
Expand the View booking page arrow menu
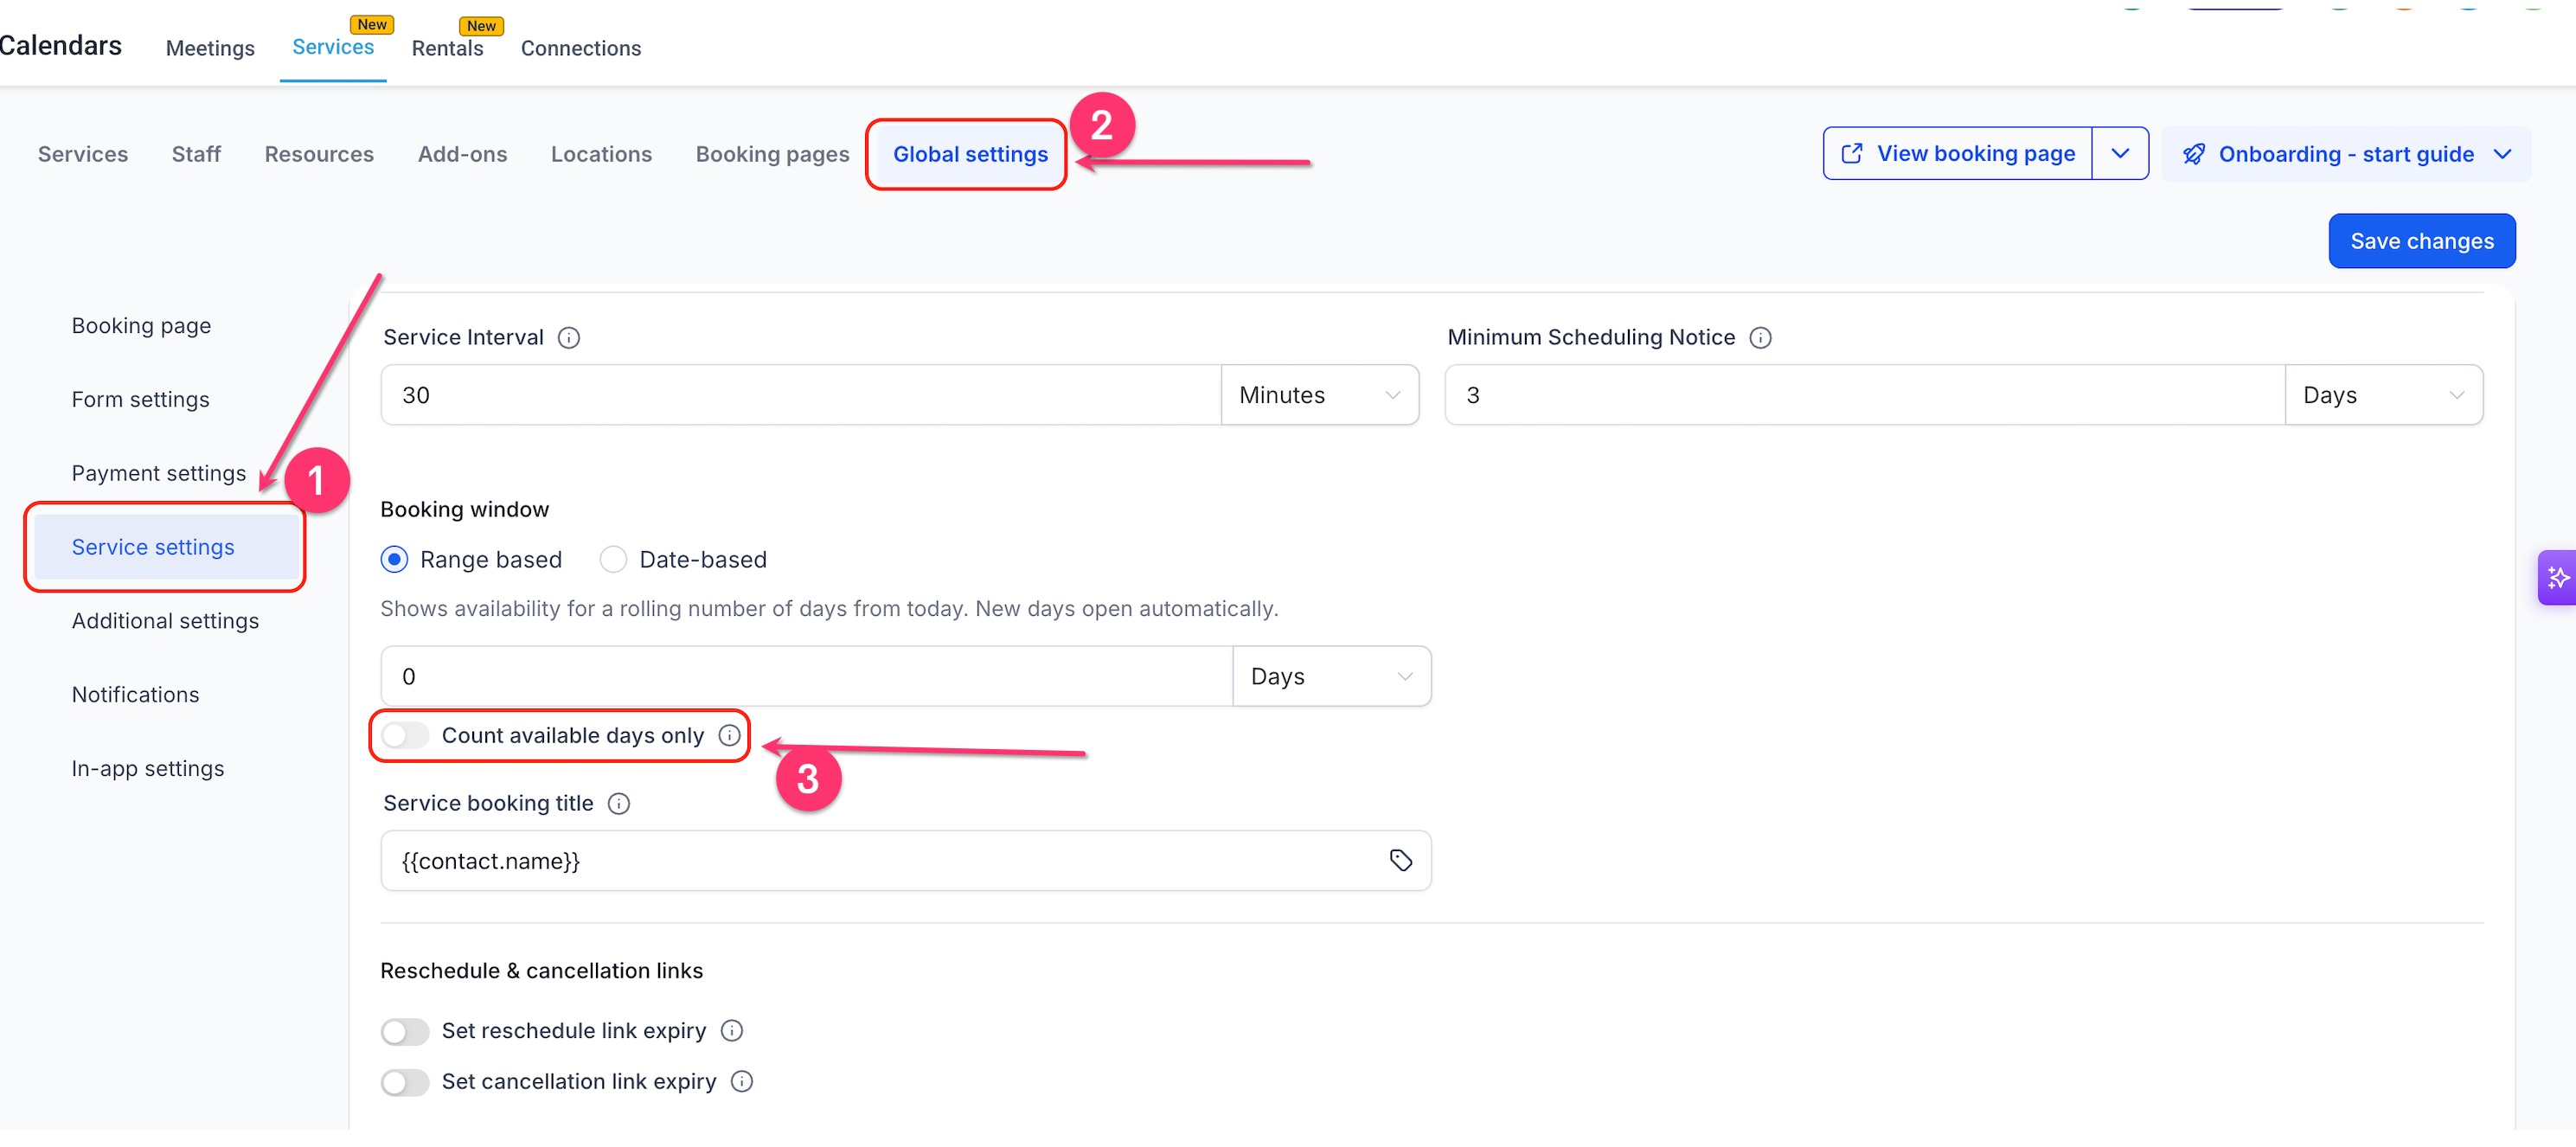coord(2120,154)
